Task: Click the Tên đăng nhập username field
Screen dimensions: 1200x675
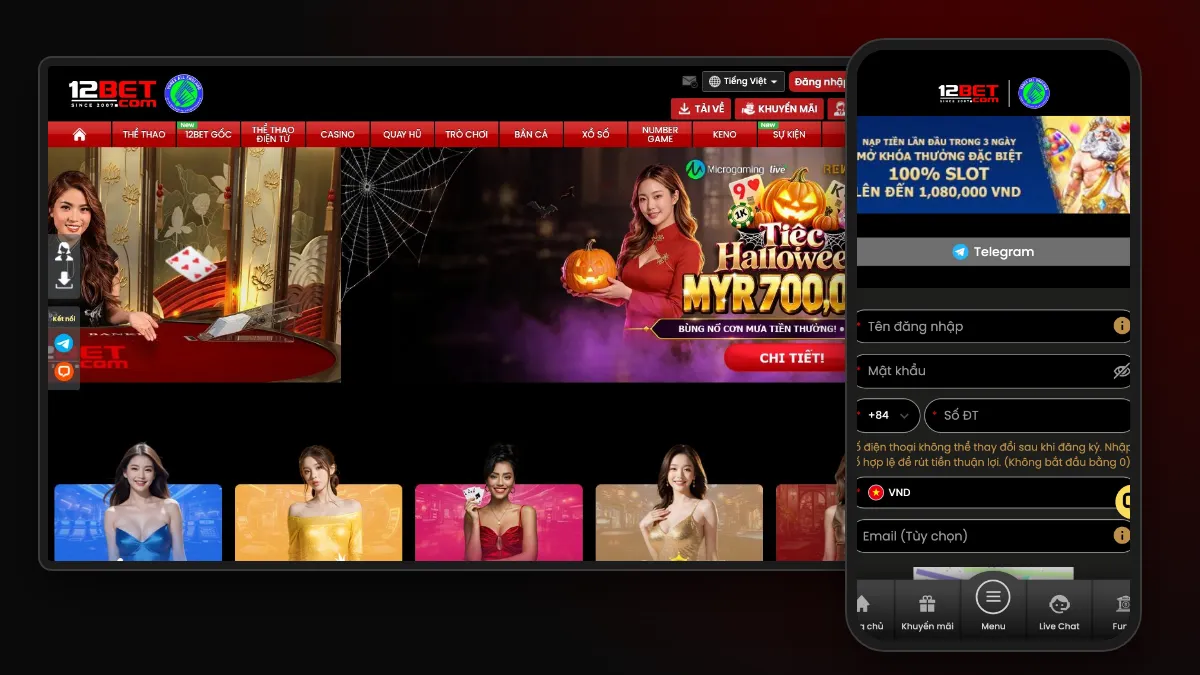Action: point(993,326)
